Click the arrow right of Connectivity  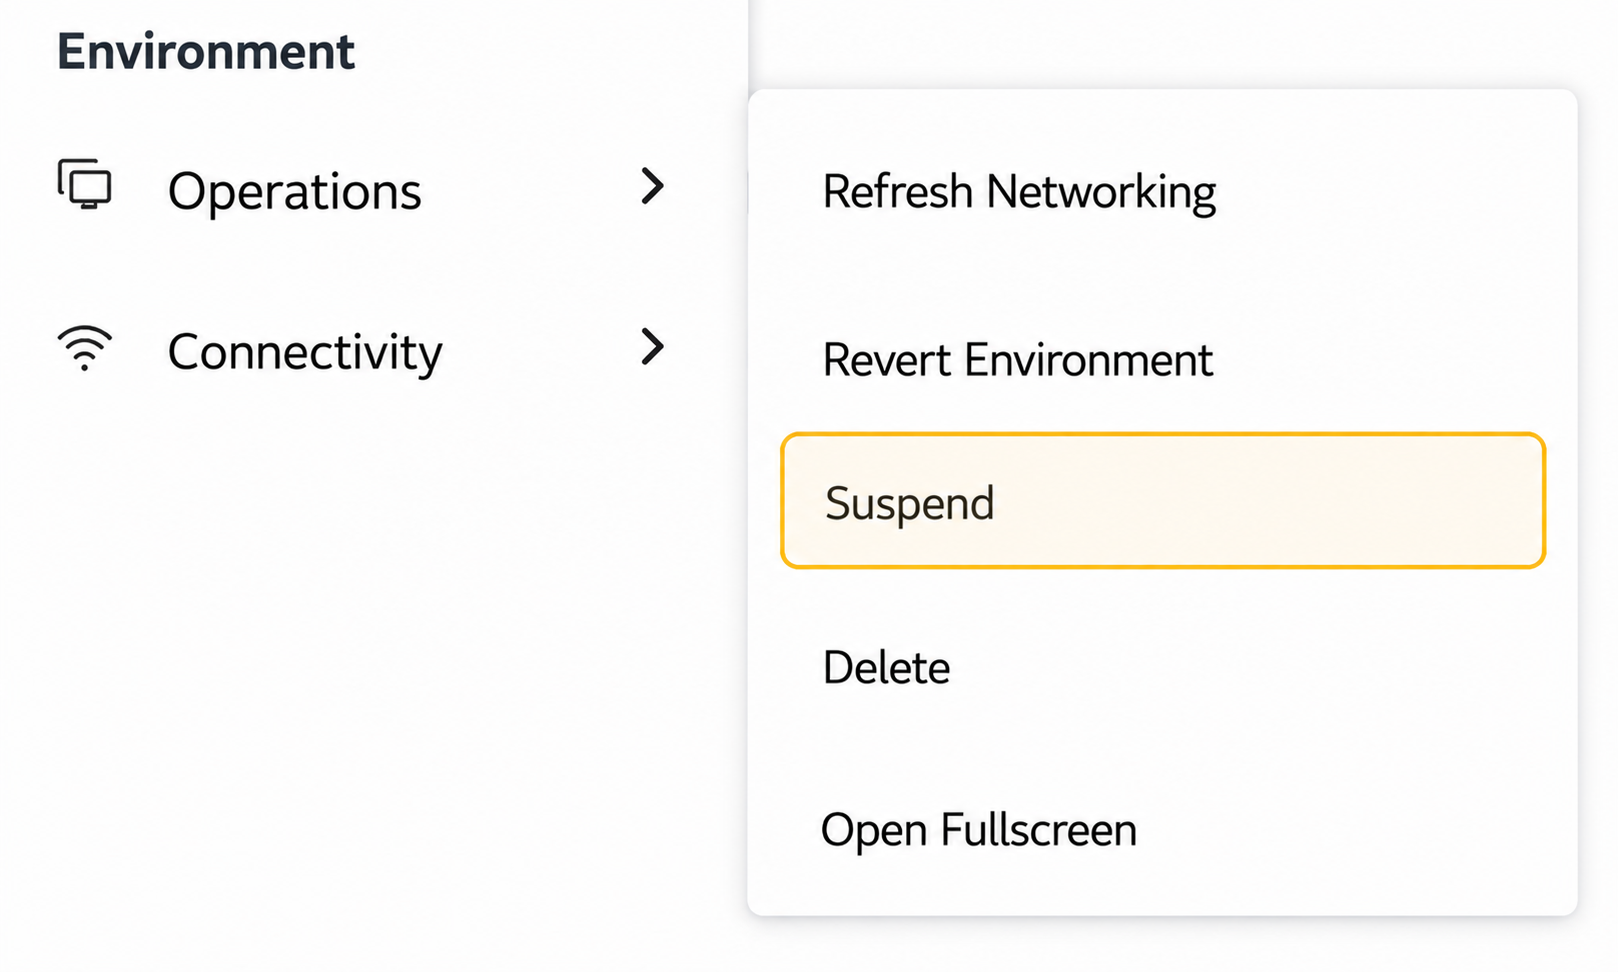coord(652,347)
